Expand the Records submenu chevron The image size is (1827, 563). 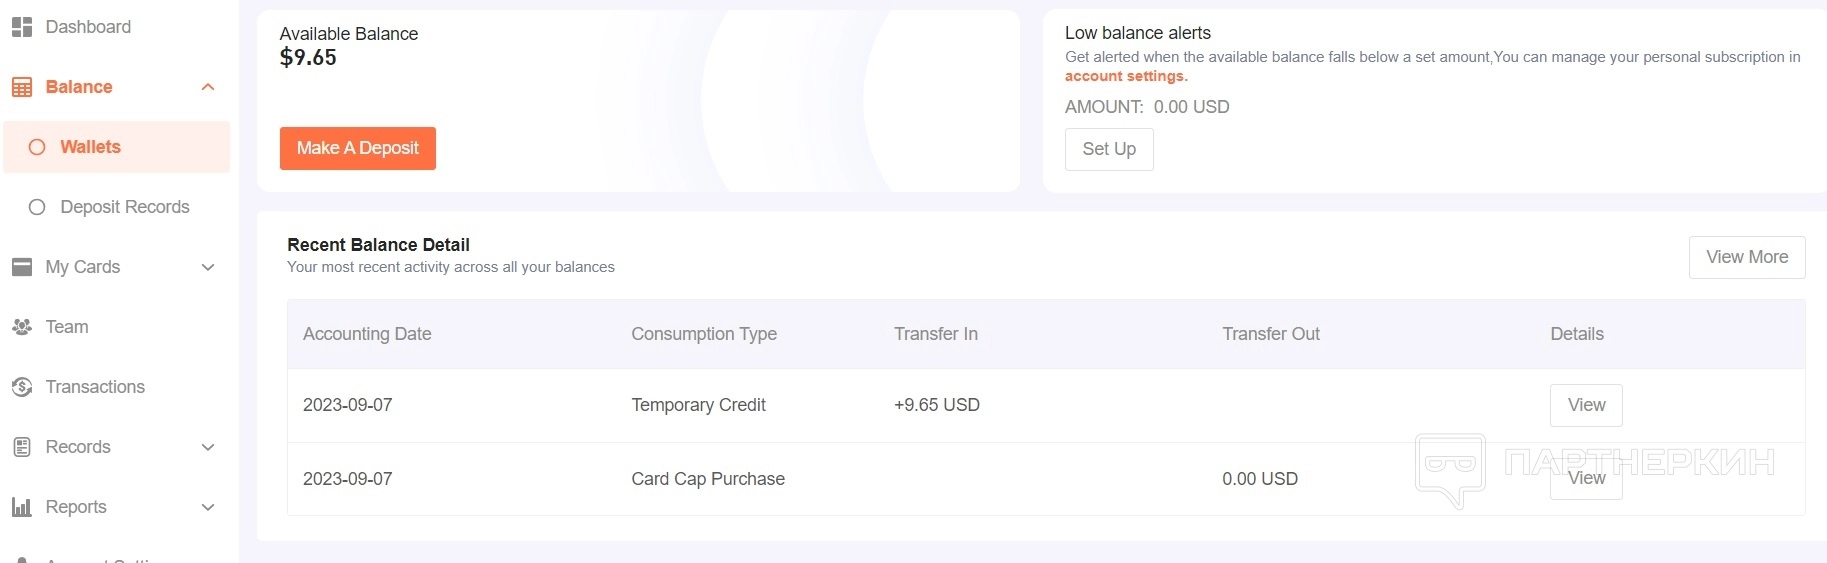pos(208,447)
